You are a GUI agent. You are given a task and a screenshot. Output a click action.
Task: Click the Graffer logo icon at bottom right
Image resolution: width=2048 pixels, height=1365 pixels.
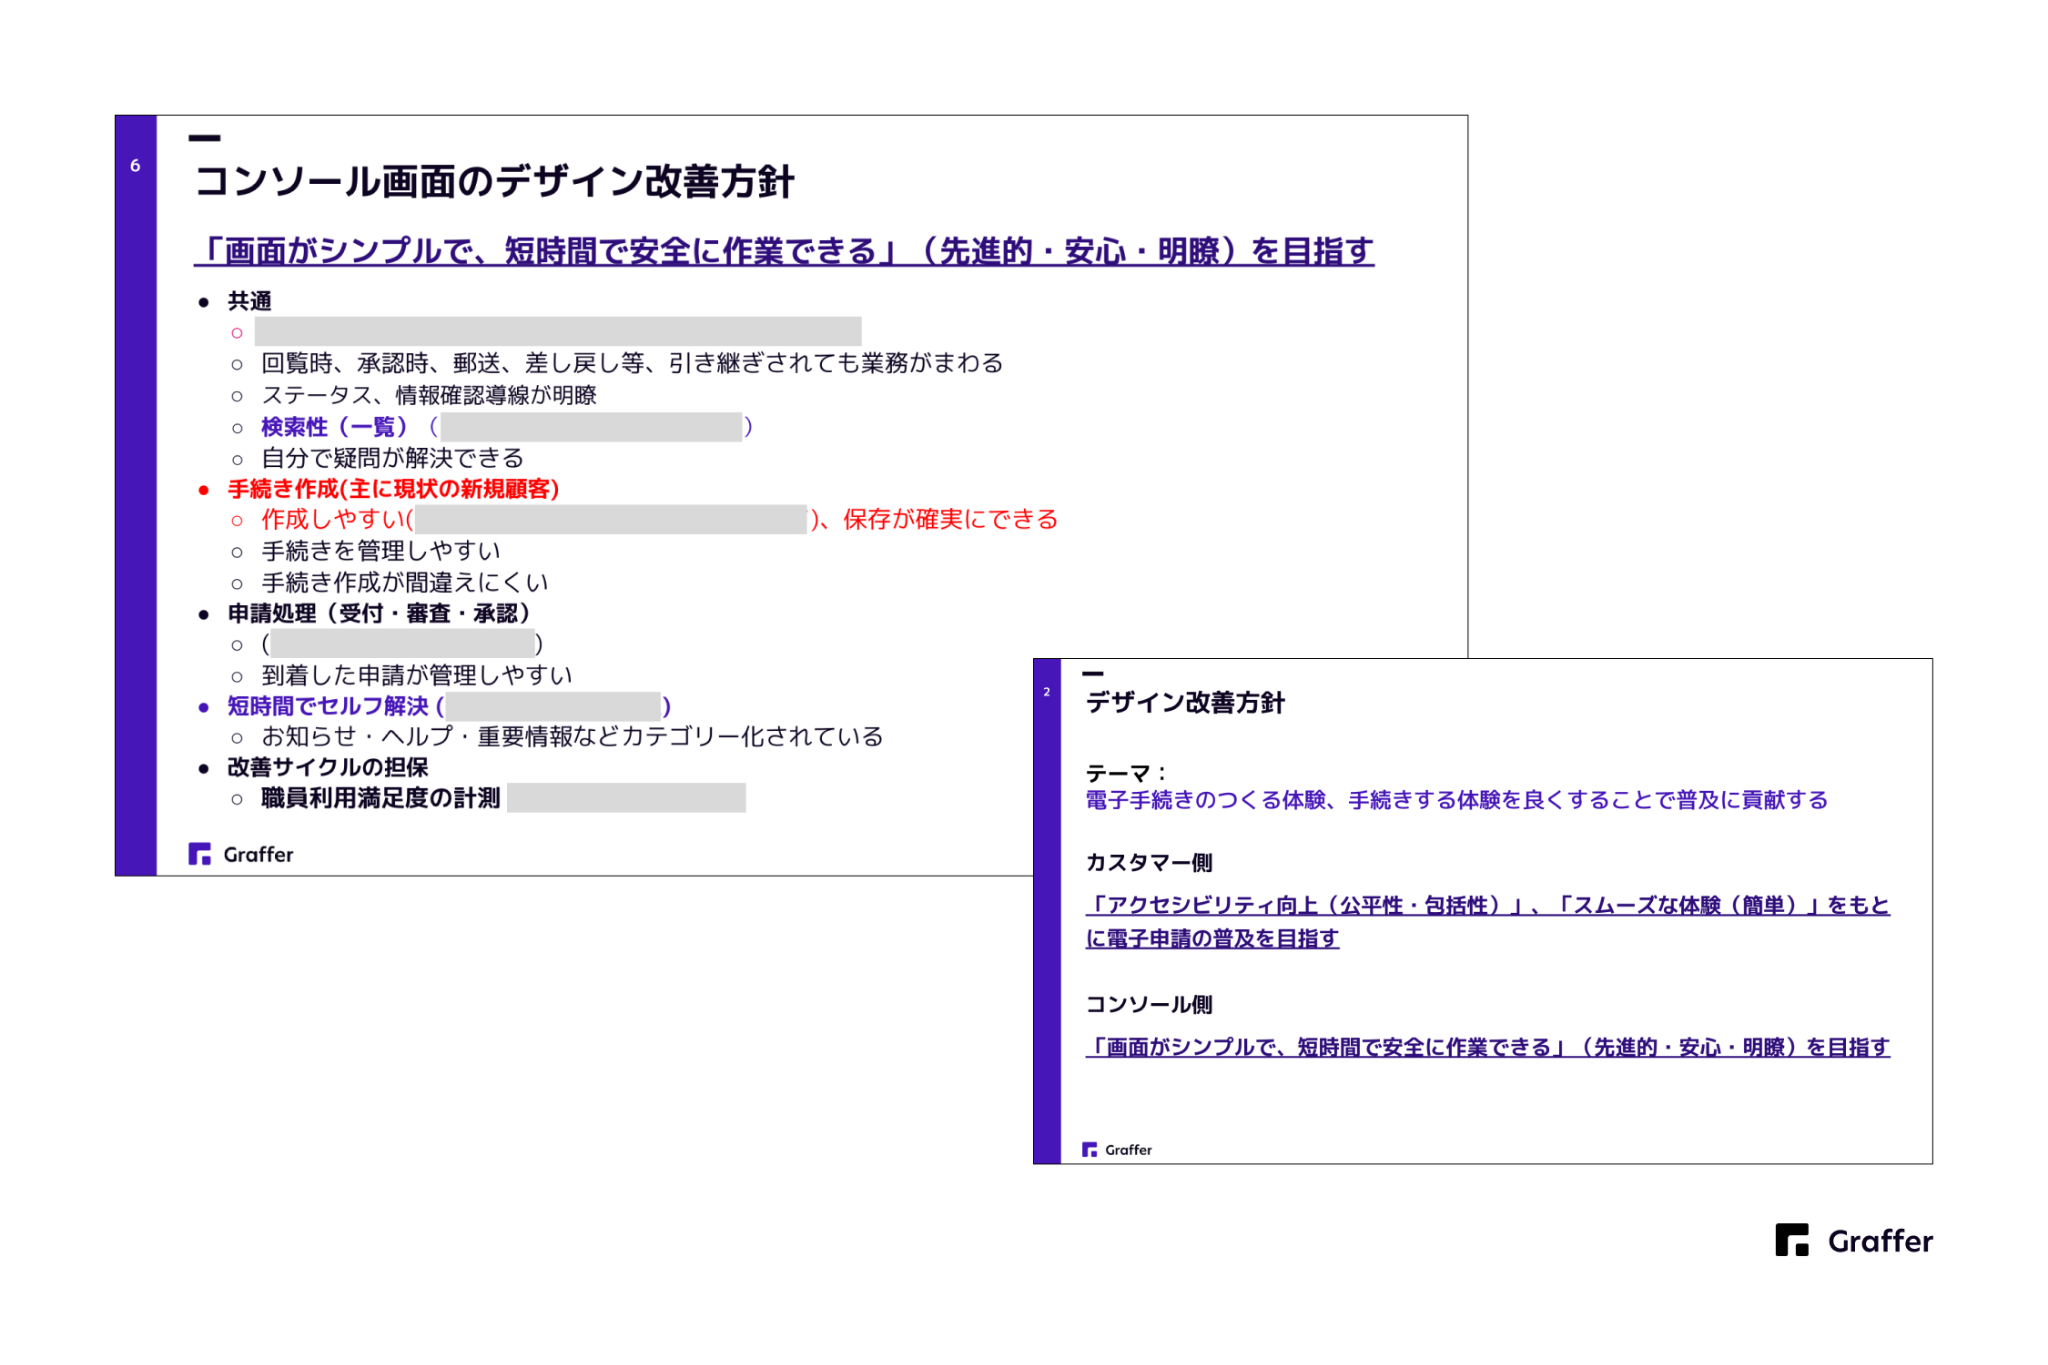[x=1792, y=1240]
